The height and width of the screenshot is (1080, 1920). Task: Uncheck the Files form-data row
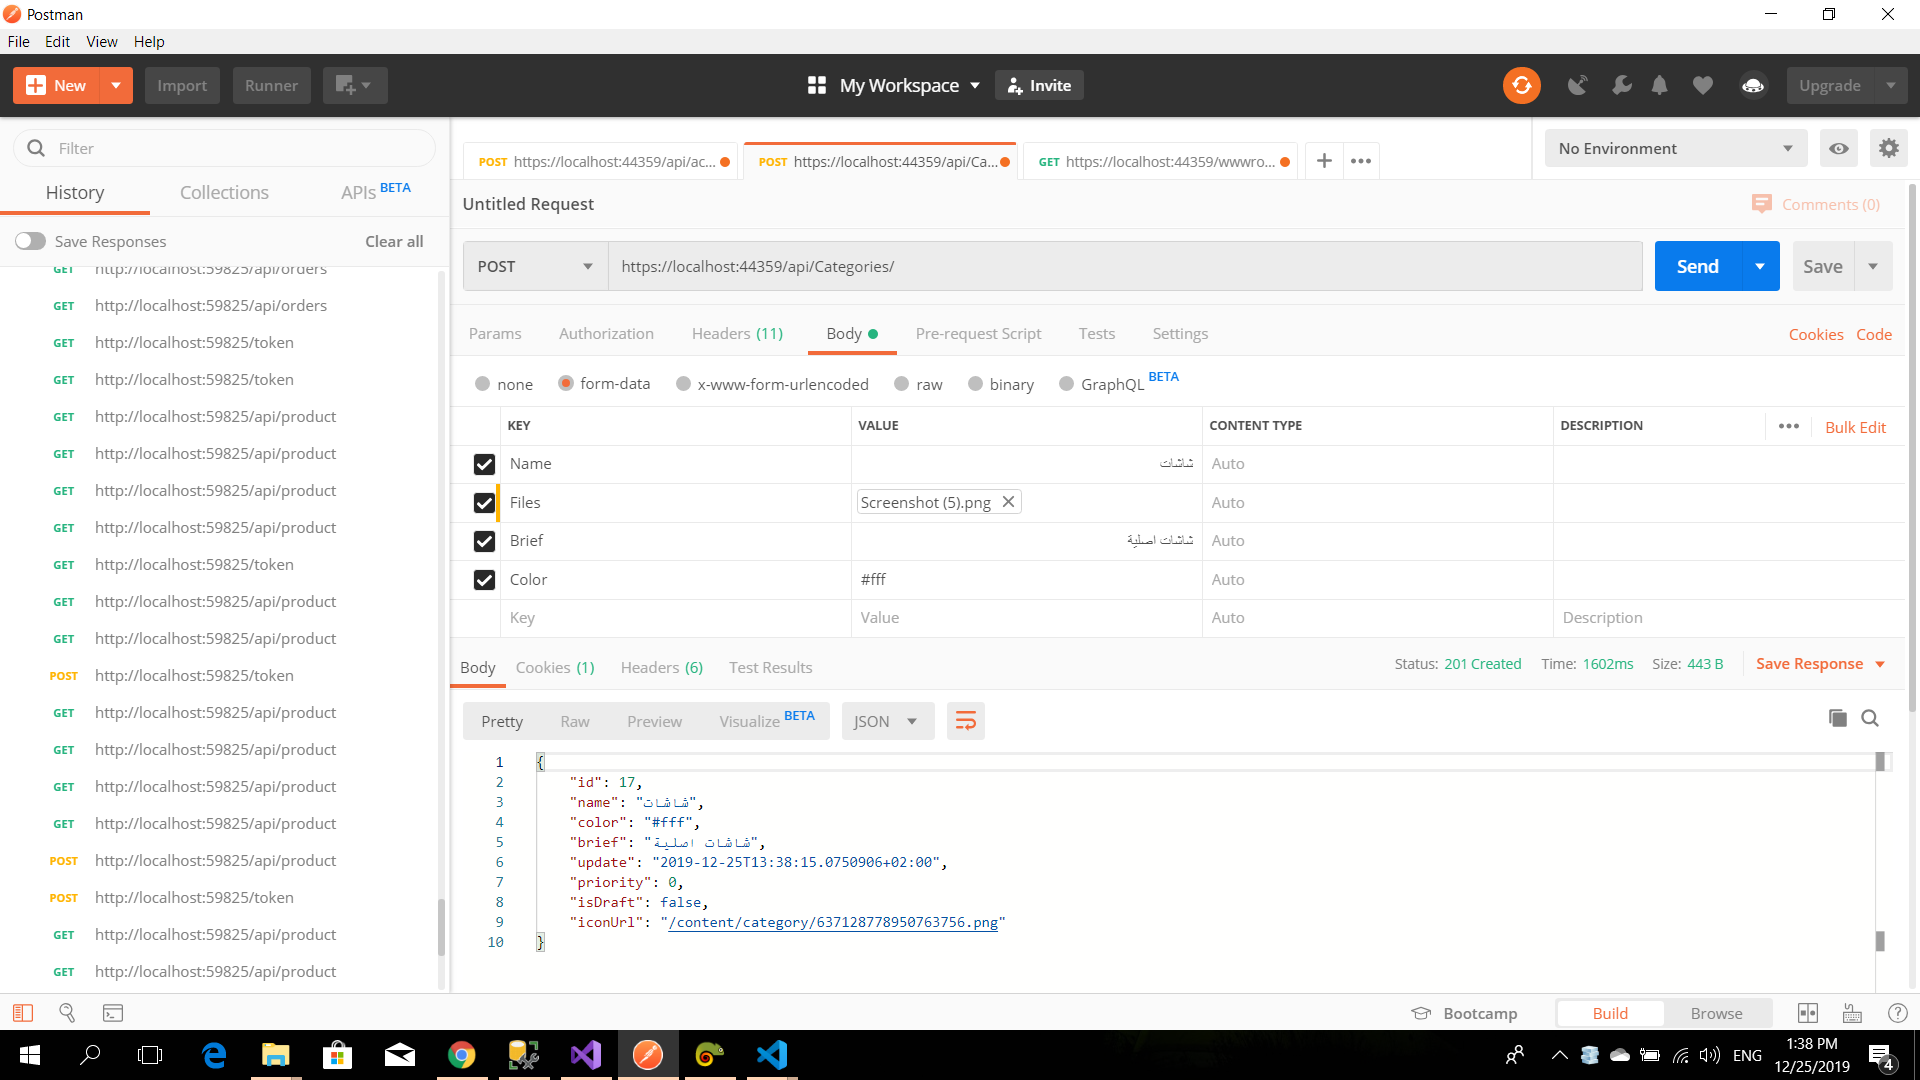tap(484, 503)
